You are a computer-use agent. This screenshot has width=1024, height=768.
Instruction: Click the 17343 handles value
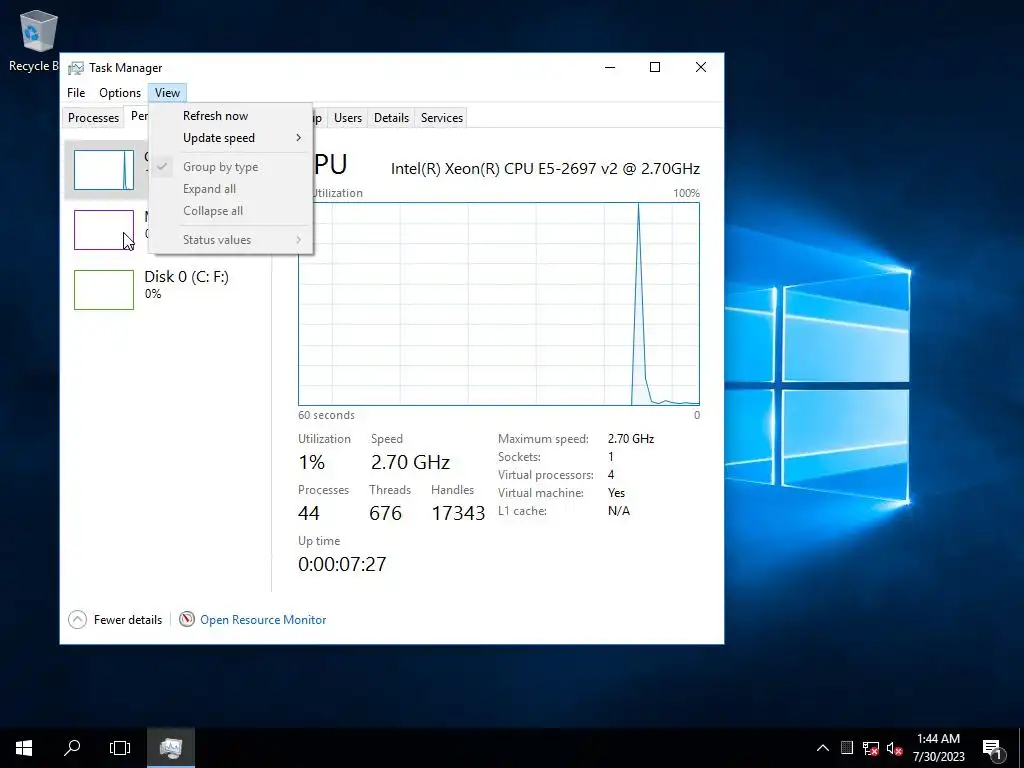(x=458, y=513)
